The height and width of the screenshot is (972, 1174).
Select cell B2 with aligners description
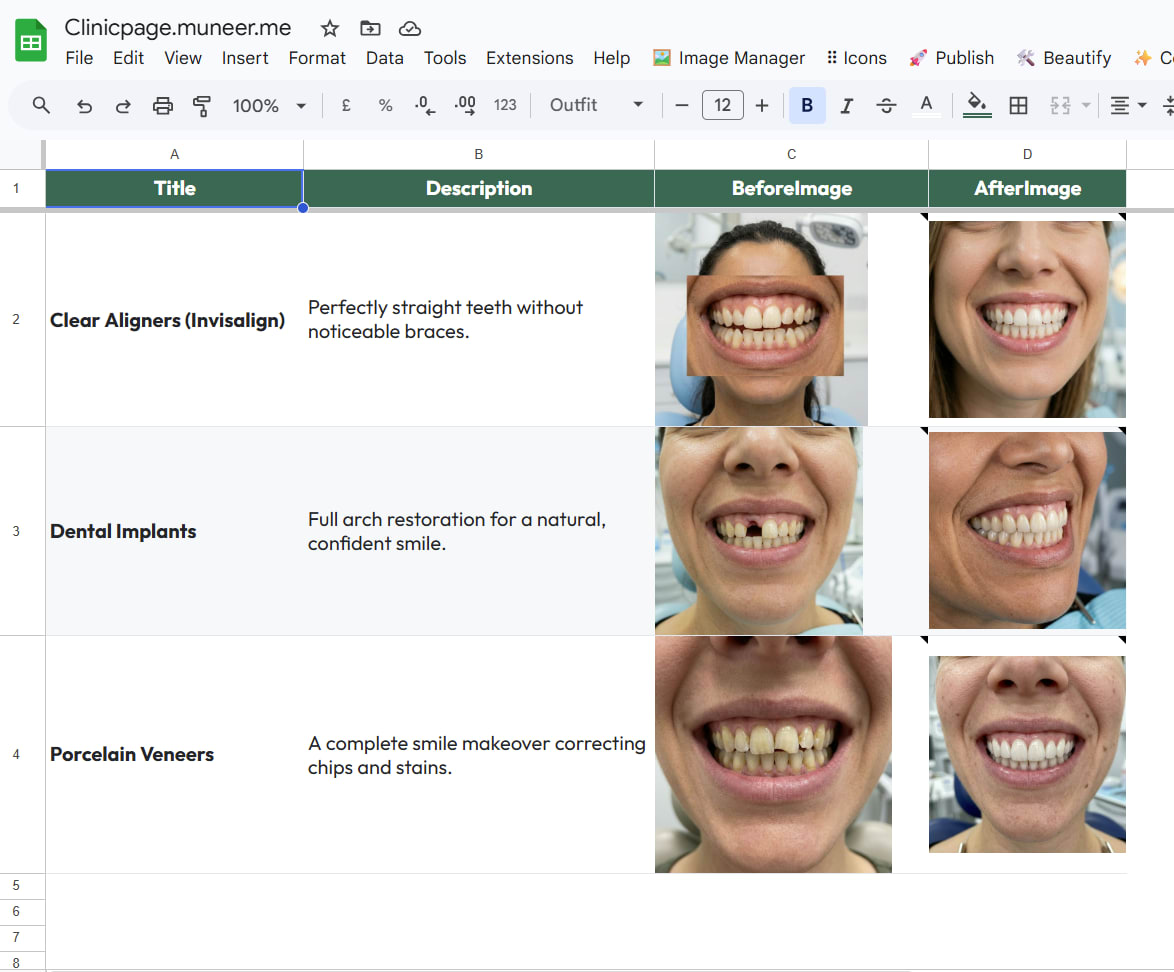tap(478, 319)
